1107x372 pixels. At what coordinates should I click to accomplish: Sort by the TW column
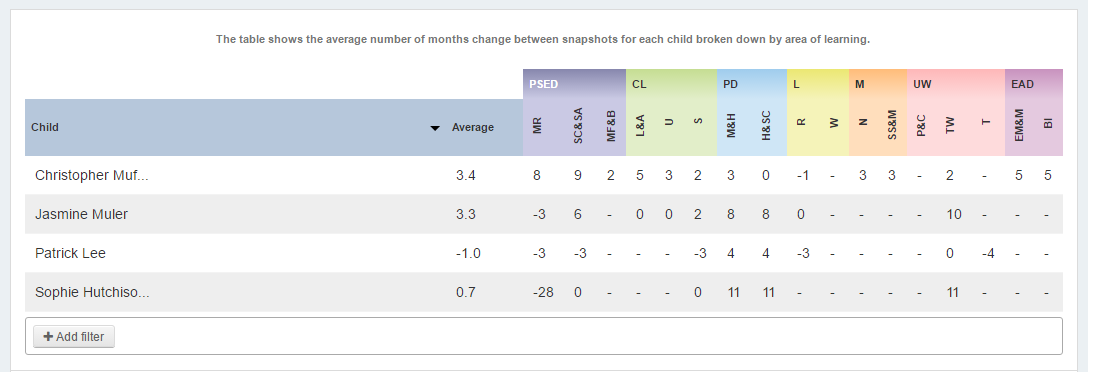point(950,128)
